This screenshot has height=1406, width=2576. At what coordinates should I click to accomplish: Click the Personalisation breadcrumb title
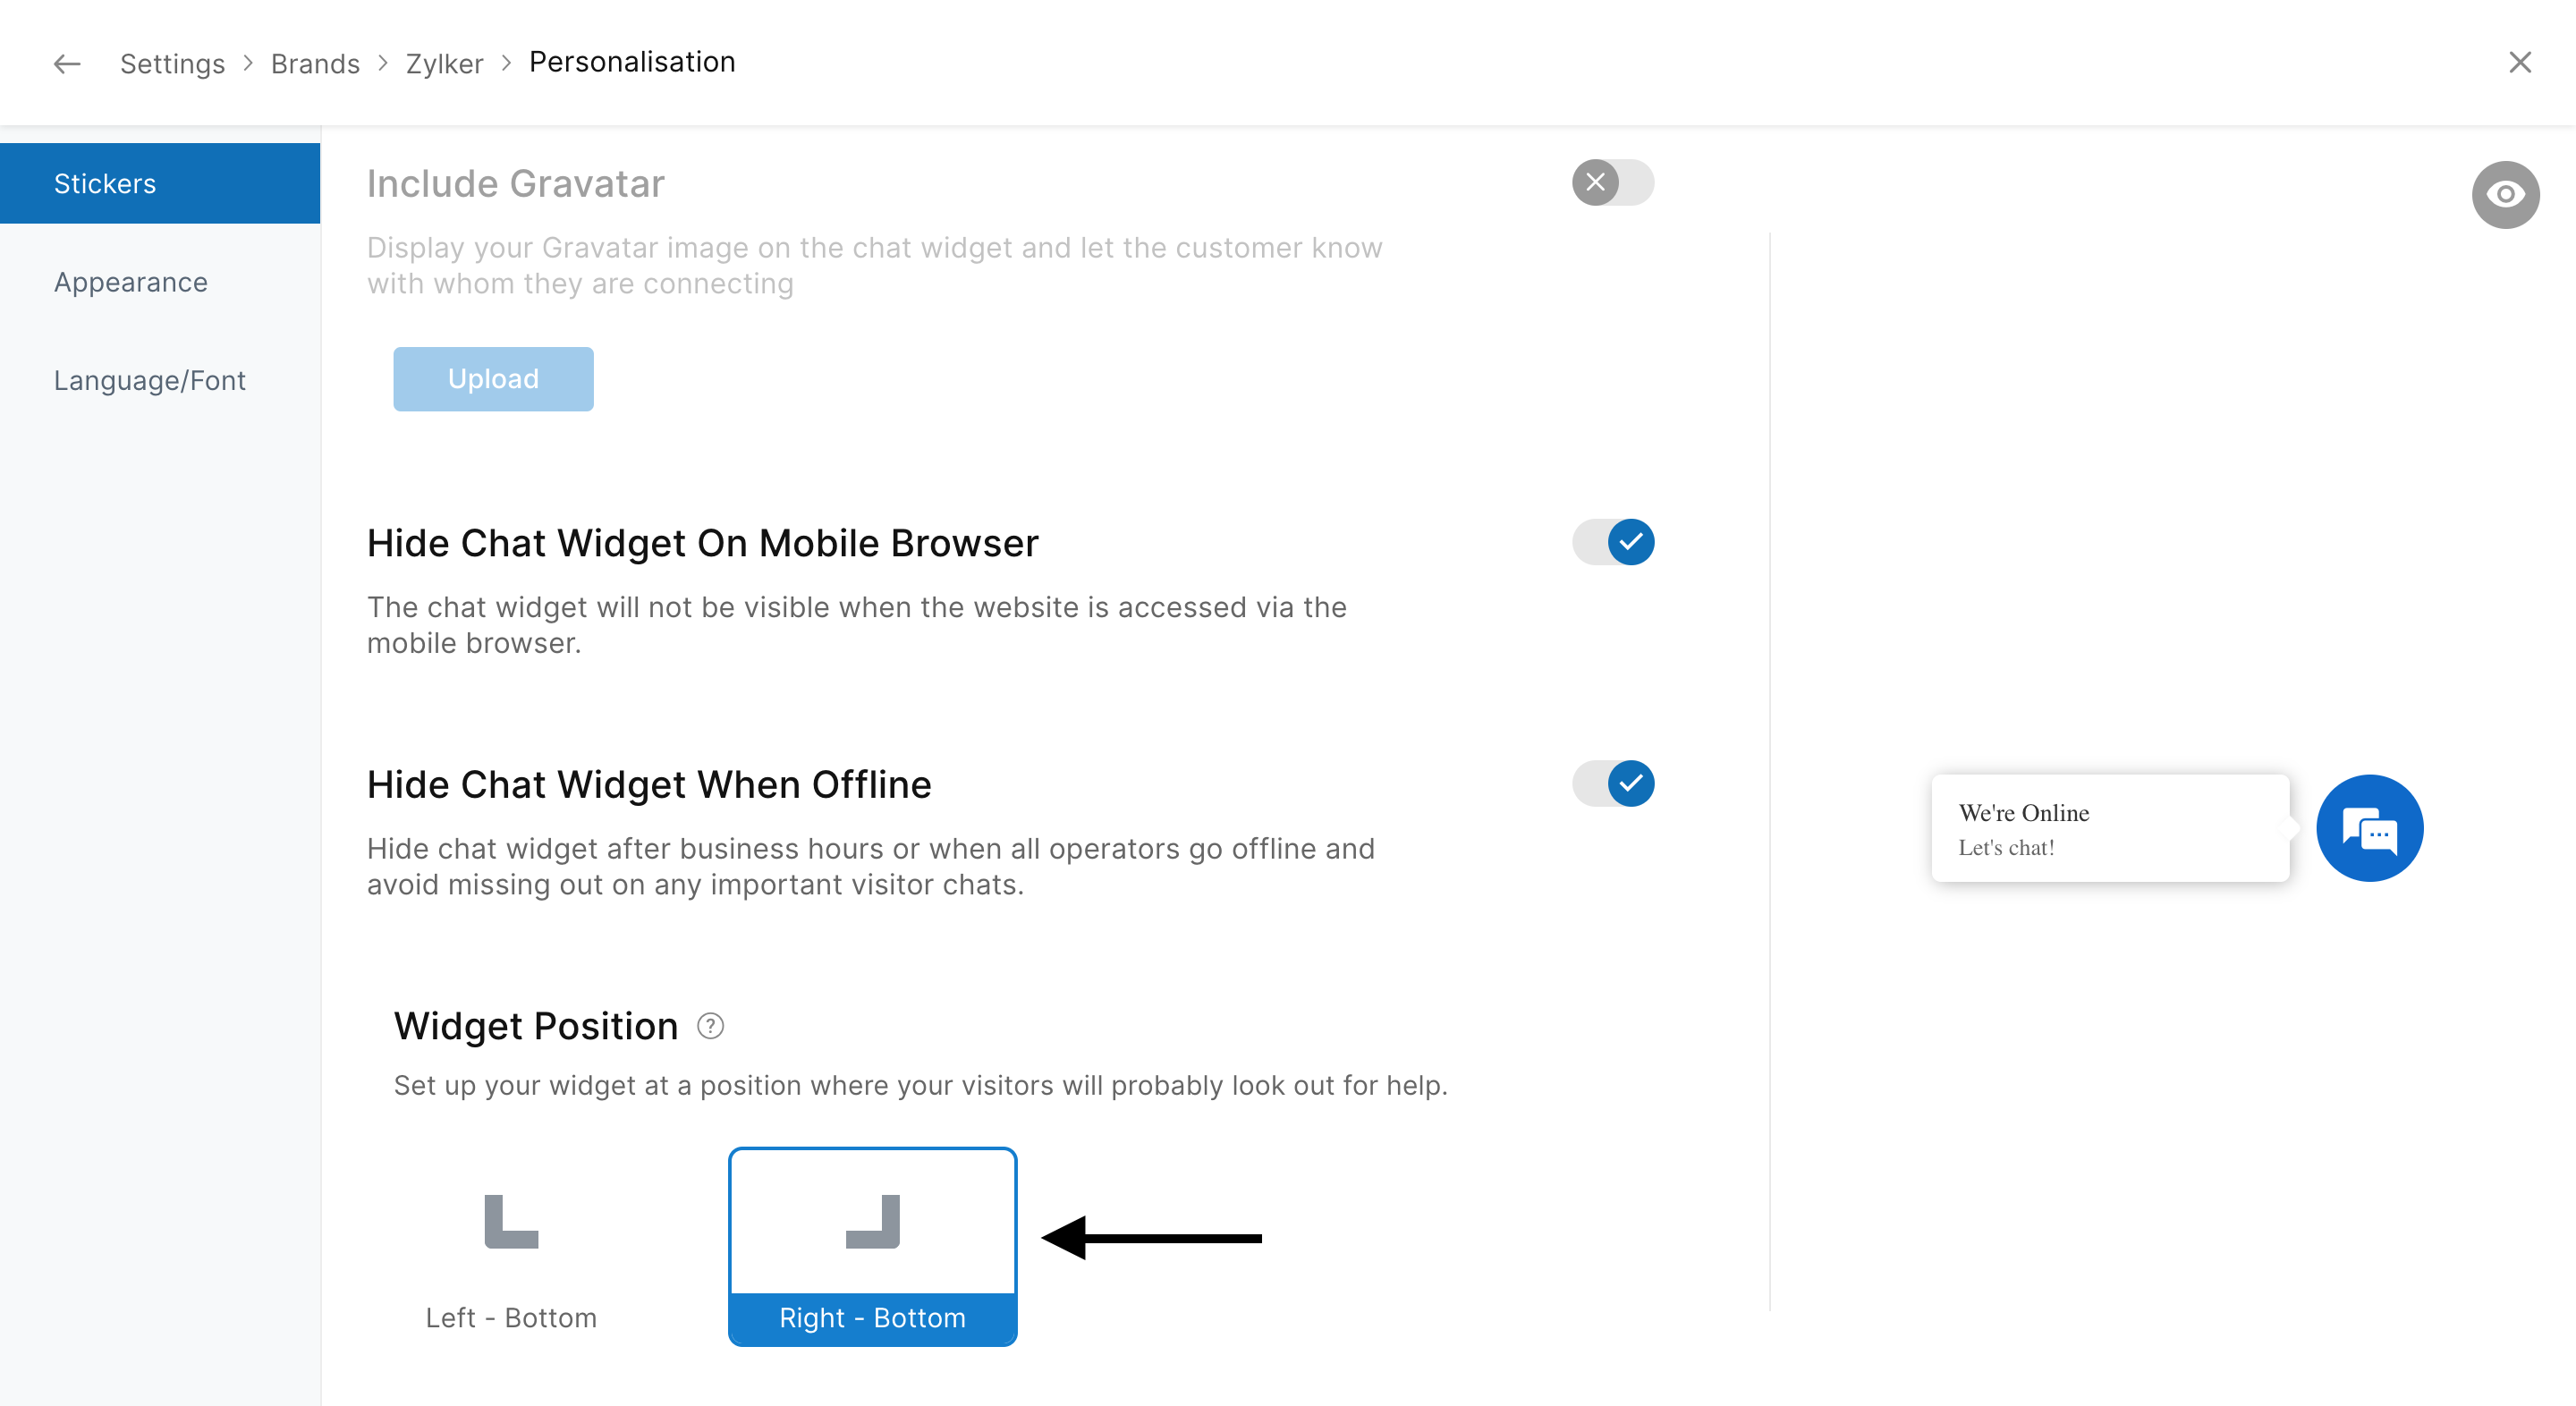tap(632, 62)
